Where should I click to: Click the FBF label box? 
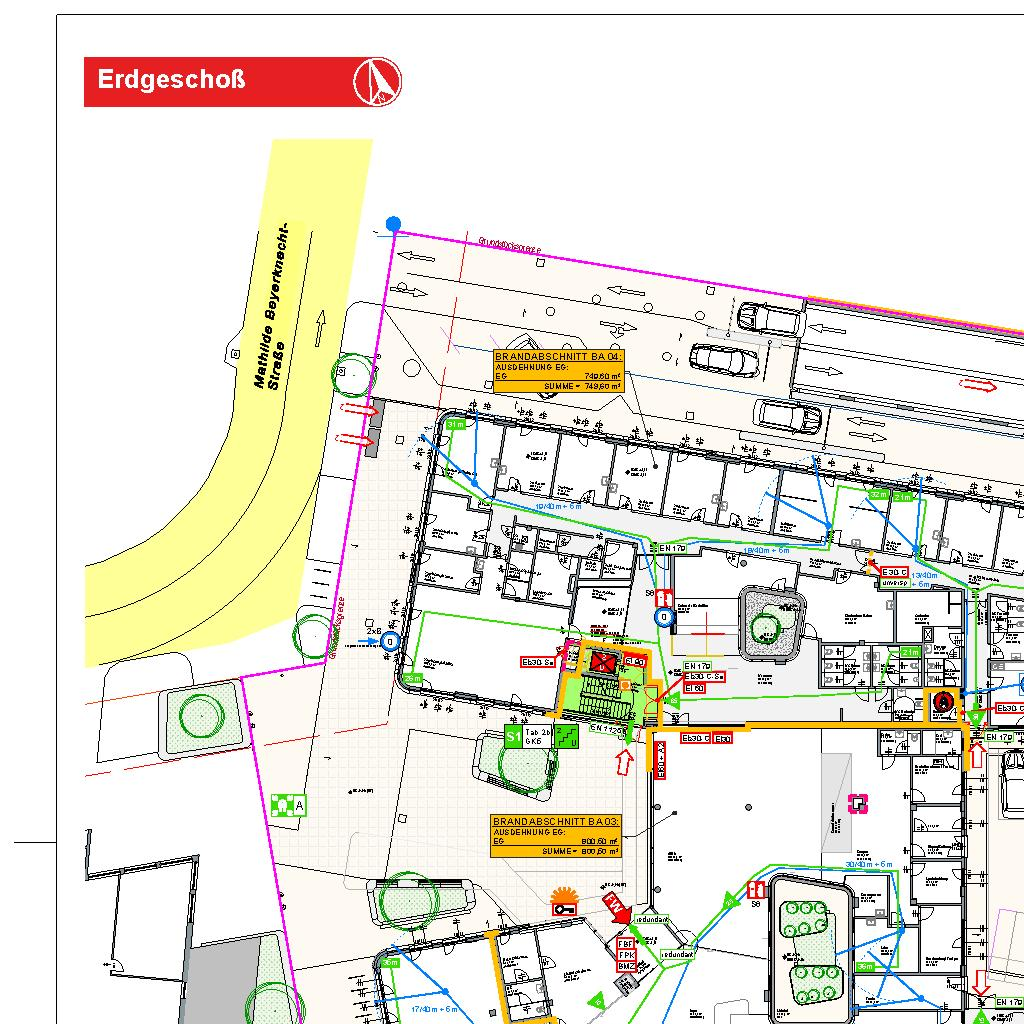coord(626,943)
